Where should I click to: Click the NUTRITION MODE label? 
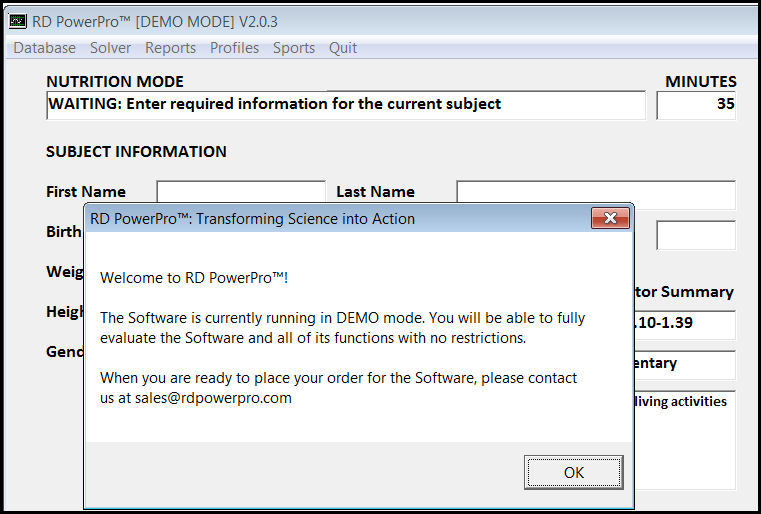115,82
